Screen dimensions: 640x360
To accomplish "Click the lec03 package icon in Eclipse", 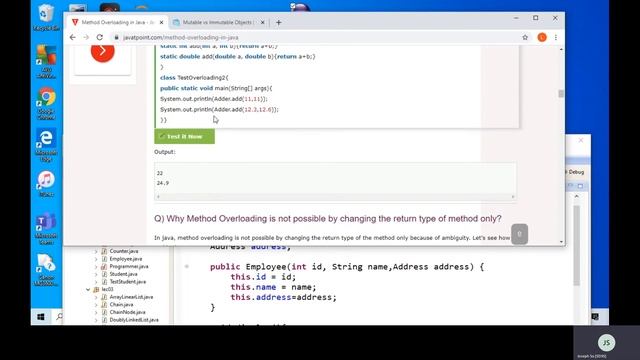I will 96,289.
